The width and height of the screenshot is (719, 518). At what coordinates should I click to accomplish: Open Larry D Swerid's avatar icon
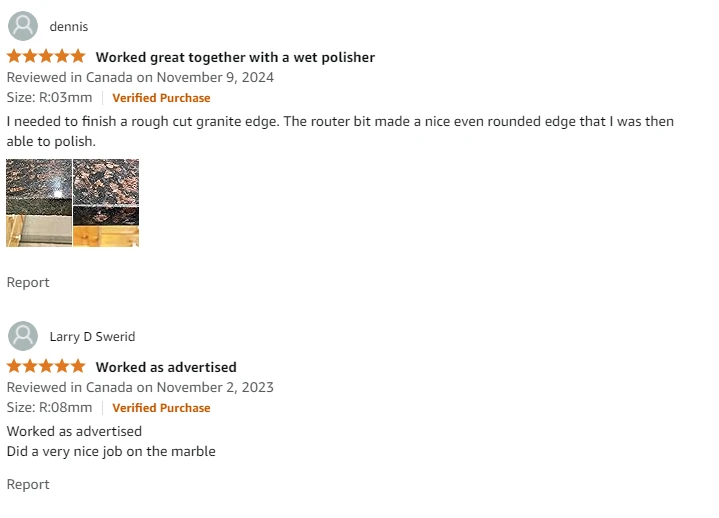coord(23,336)
